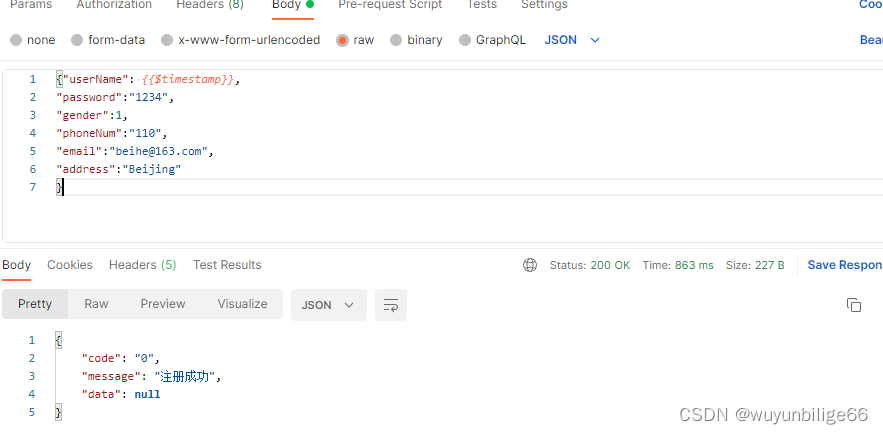This screenshot has width=883, height=434.
Task: Switch to the Preview response view
Action: [x=163, y=304]
